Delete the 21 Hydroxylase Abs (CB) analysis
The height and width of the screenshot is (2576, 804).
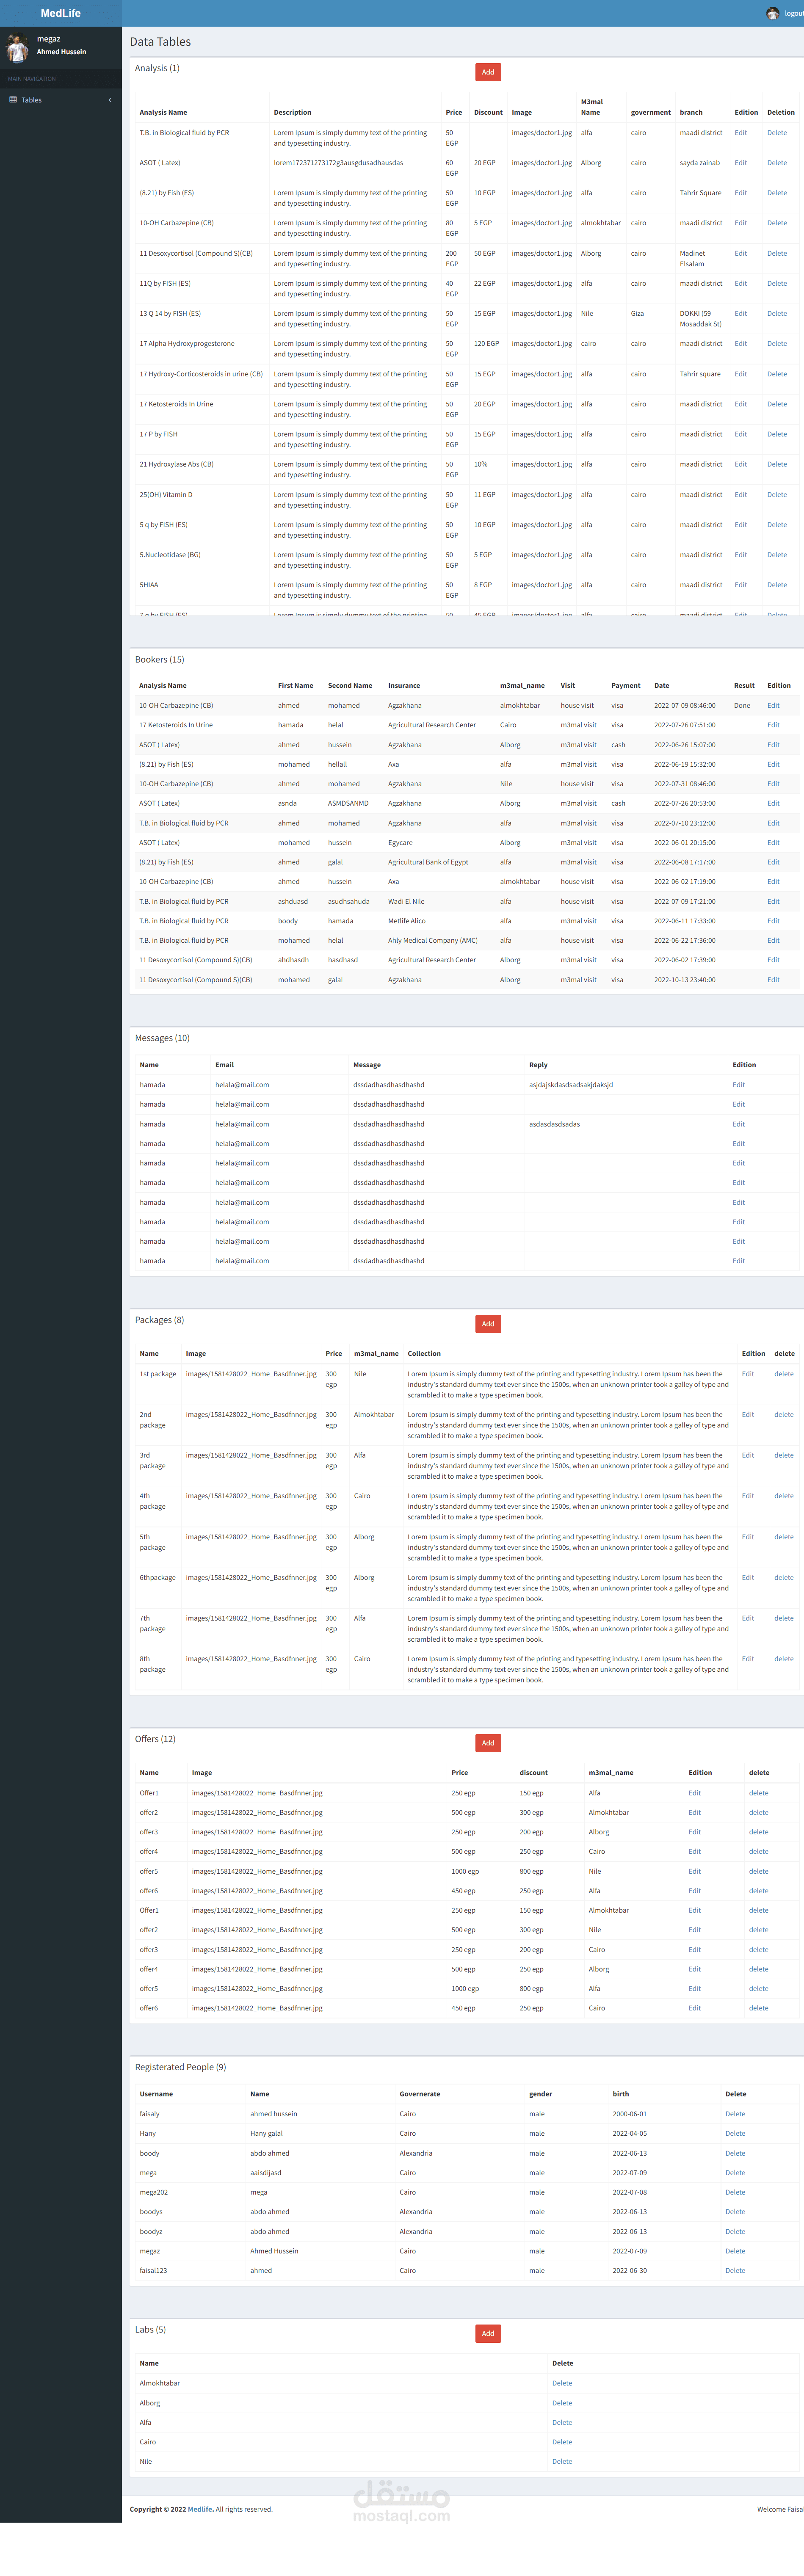(x=777, y=464)
